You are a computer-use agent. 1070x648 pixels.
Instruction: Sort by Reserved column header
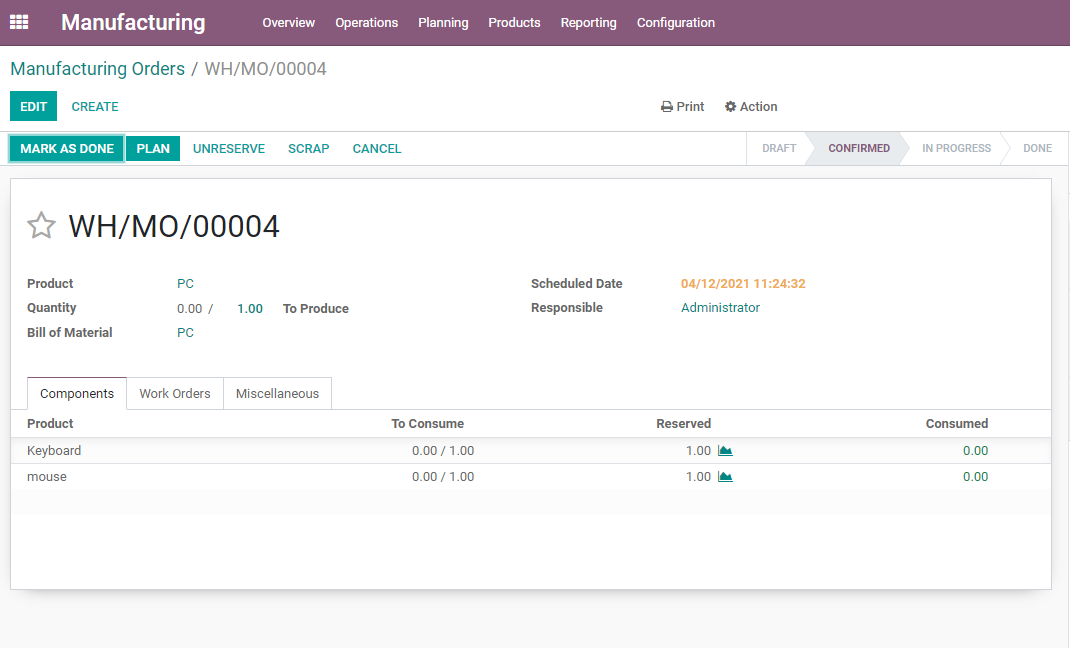click(683, 424)
